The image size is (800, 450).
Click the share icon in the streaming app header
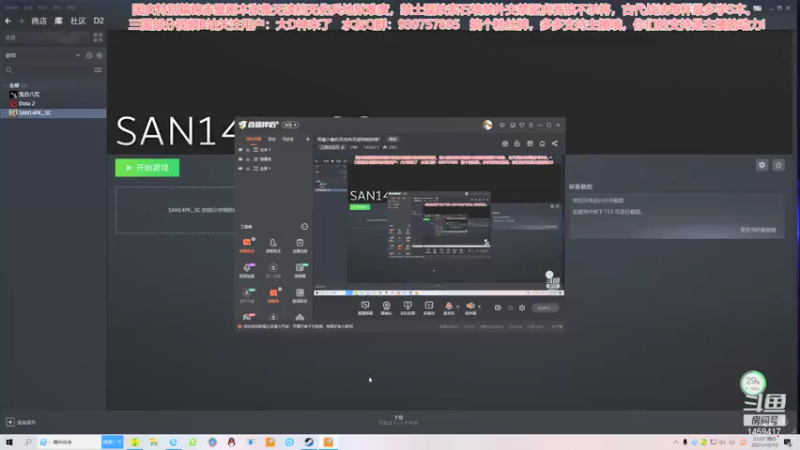[555, 143]
